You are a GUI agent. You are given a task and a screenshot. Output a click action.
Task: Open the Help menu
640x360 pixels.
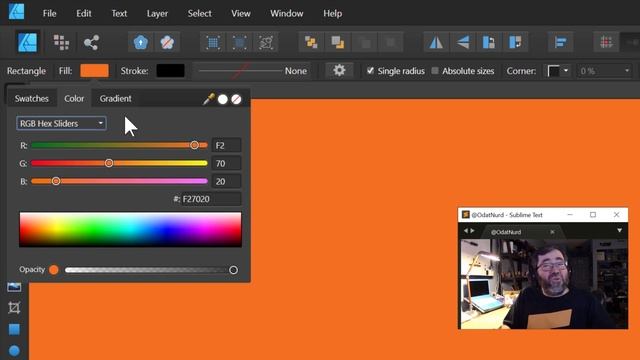click(333, 13)
